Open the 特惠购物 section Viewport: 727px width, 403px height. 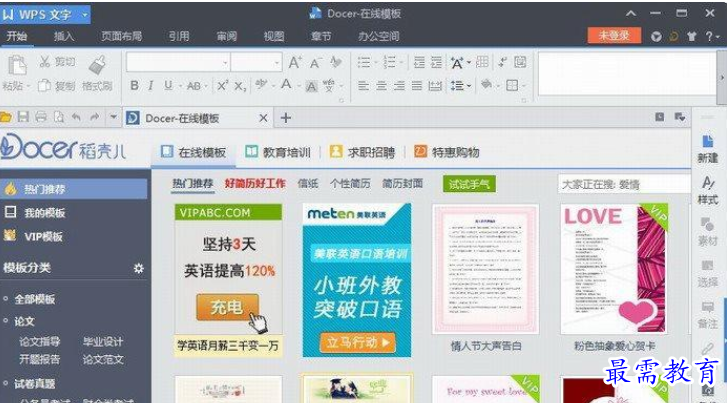[x=446, y=152]
